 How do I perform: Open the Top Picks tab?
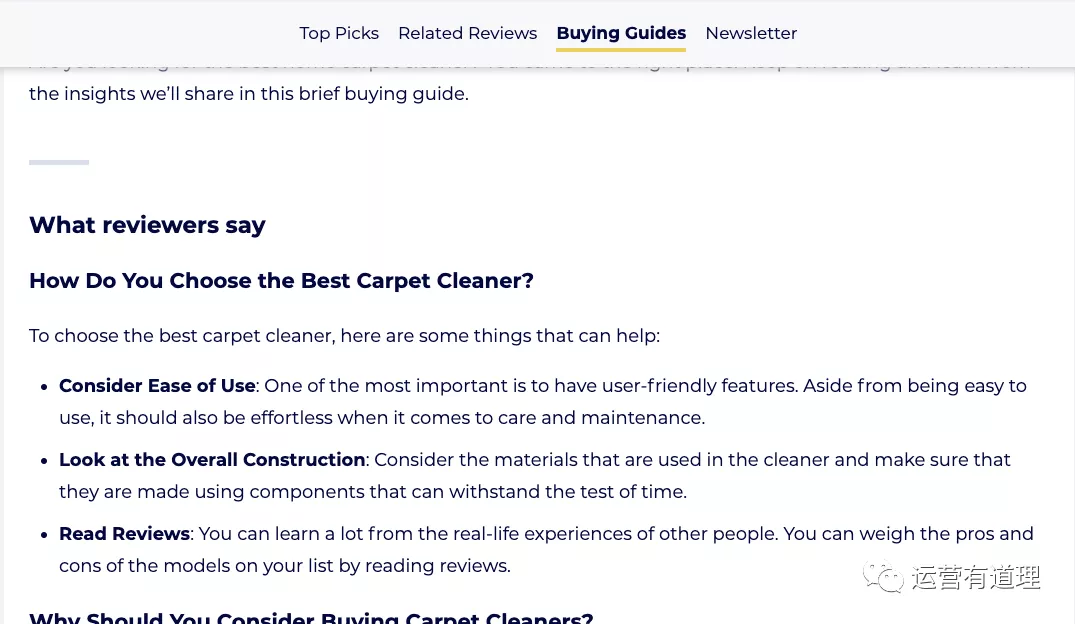339,33
